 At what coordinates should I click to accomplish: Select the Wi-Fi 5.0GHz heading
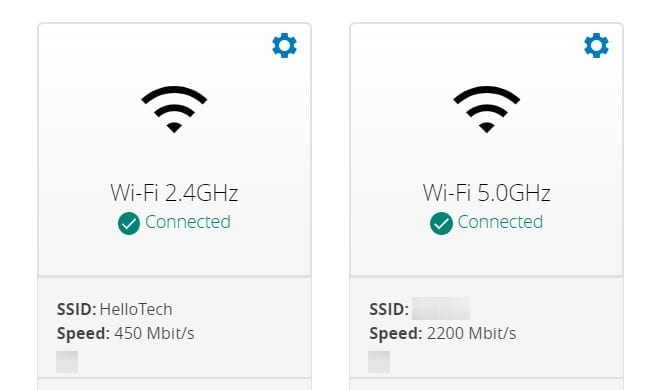(x=487, y=193)
